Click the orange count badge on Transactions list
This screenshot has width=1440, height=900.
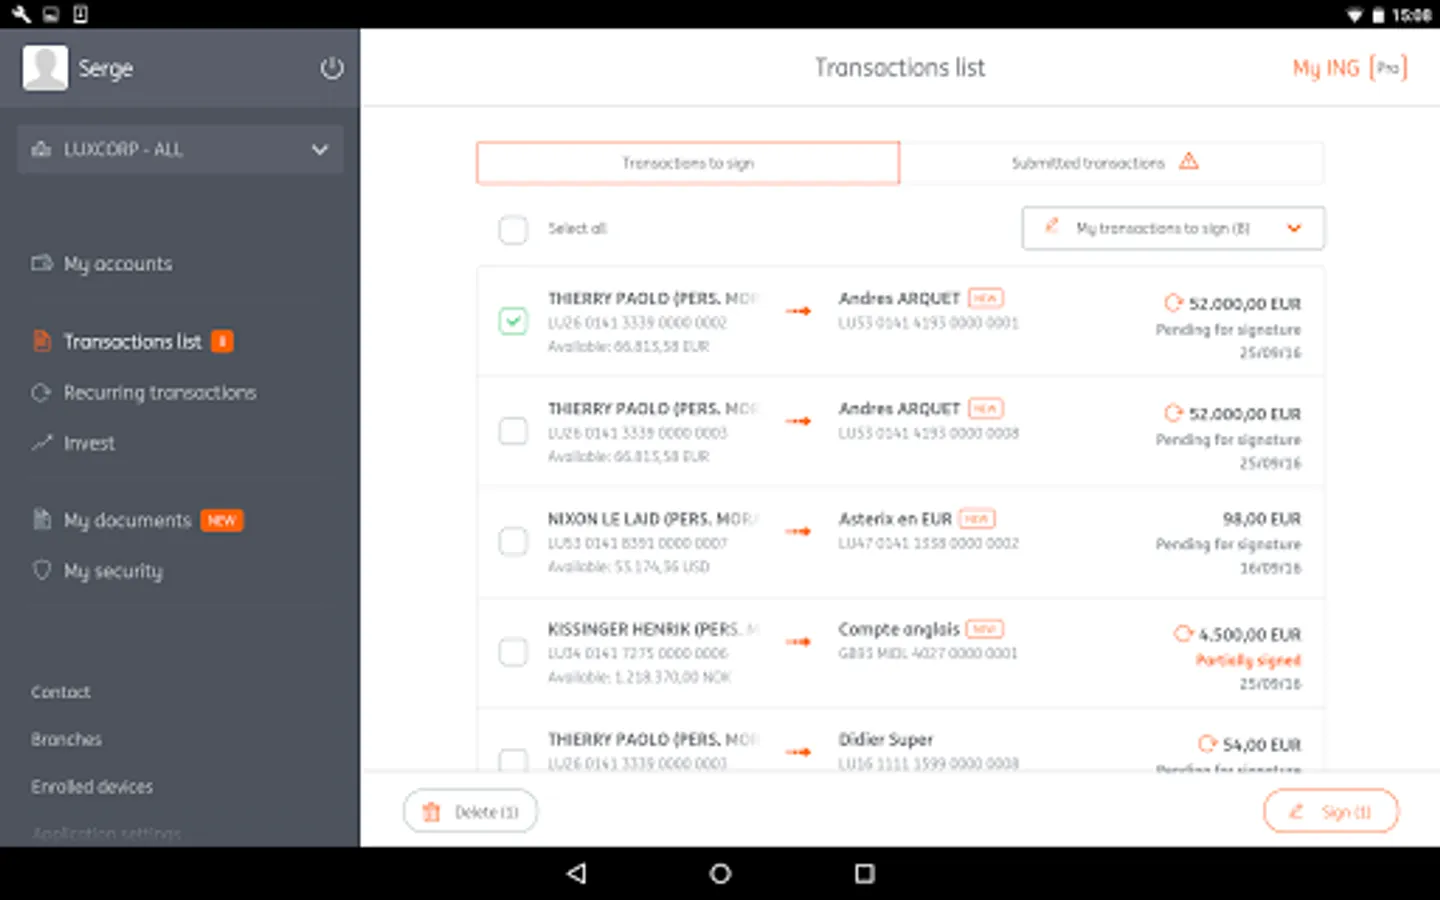pyautogui.click(x=222, y=342)
